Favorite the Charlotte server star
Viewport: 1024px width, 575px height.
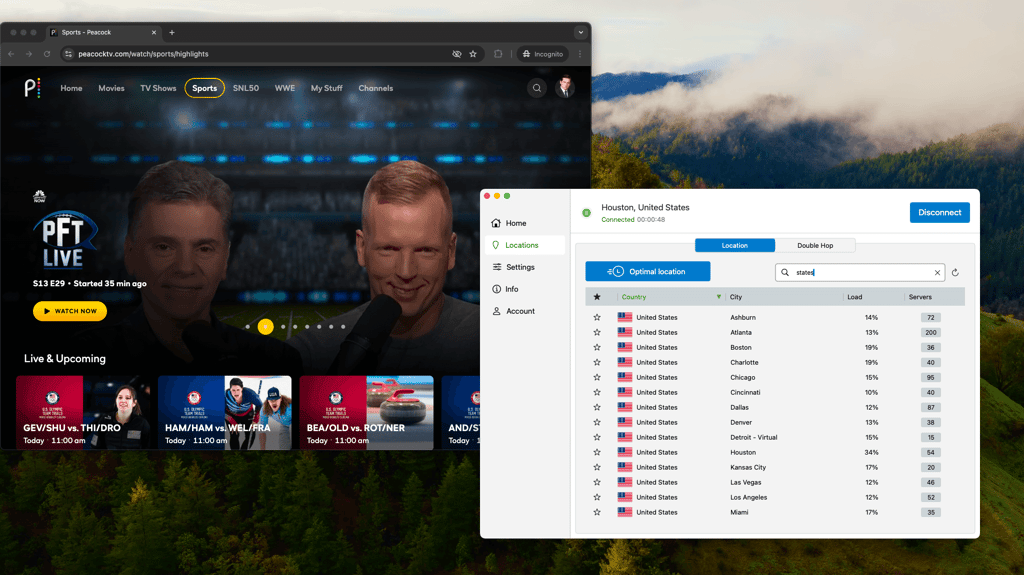coord(597,363)
